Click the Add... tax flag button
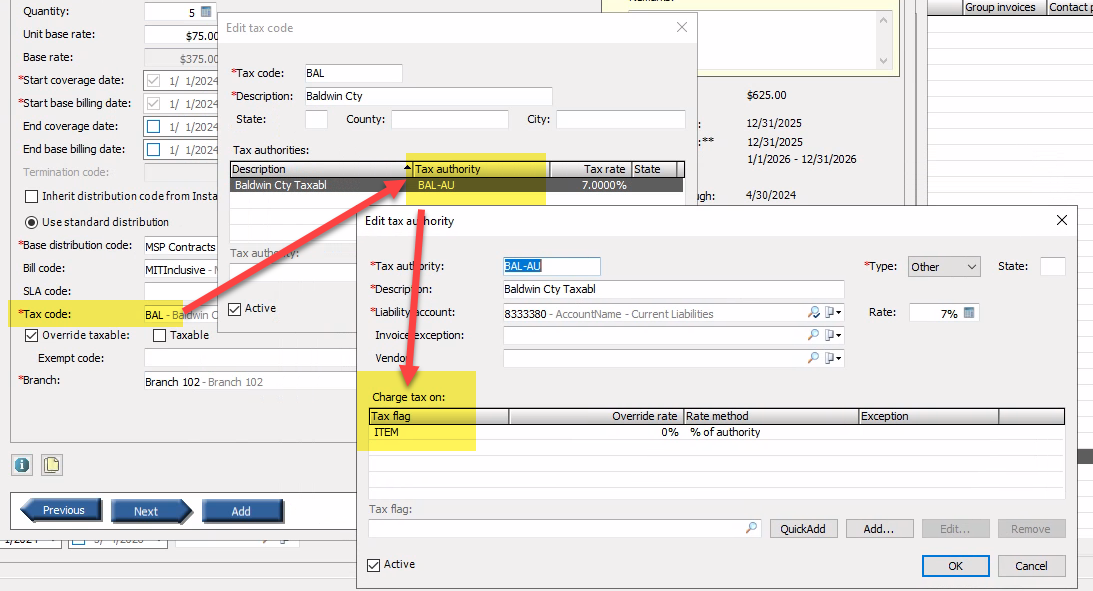 [x=878, y=529]
